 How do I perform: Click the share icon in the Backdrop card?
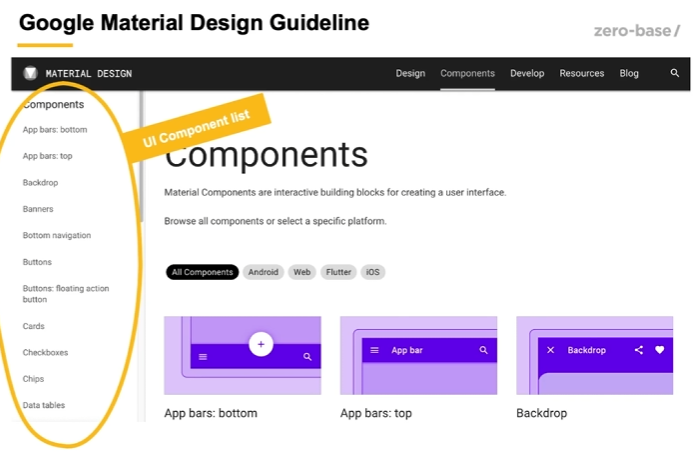pos(639,350)
